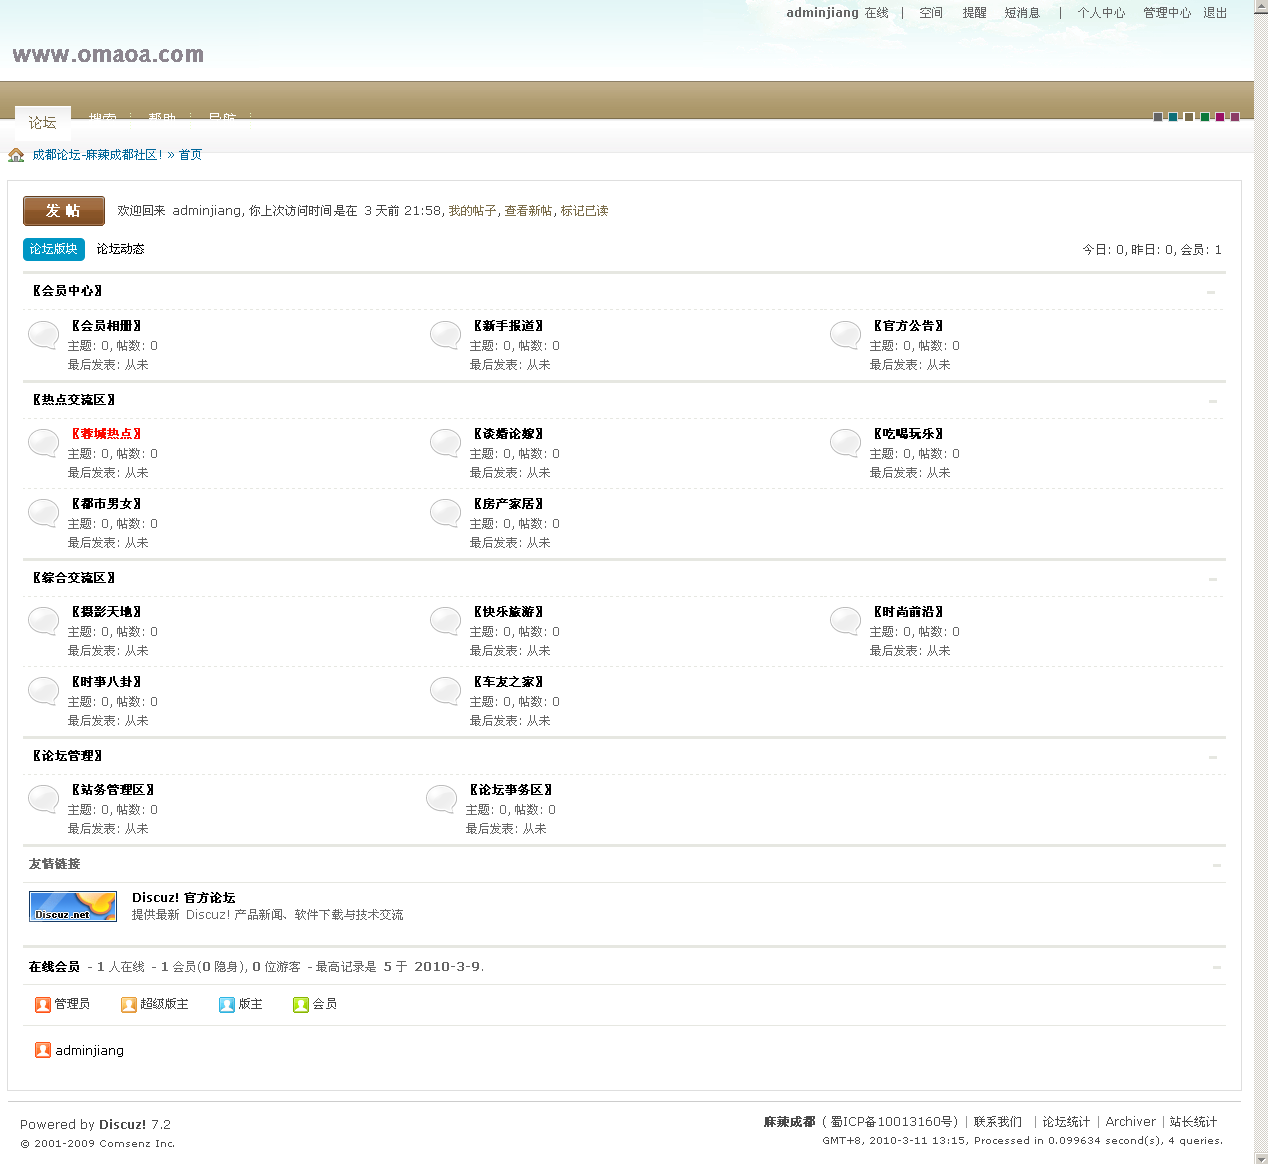Image resolution: width=1268 pixels, height=1164 pixels.
Task: Click the adminjiang username in the header
Action: [822, 13]
